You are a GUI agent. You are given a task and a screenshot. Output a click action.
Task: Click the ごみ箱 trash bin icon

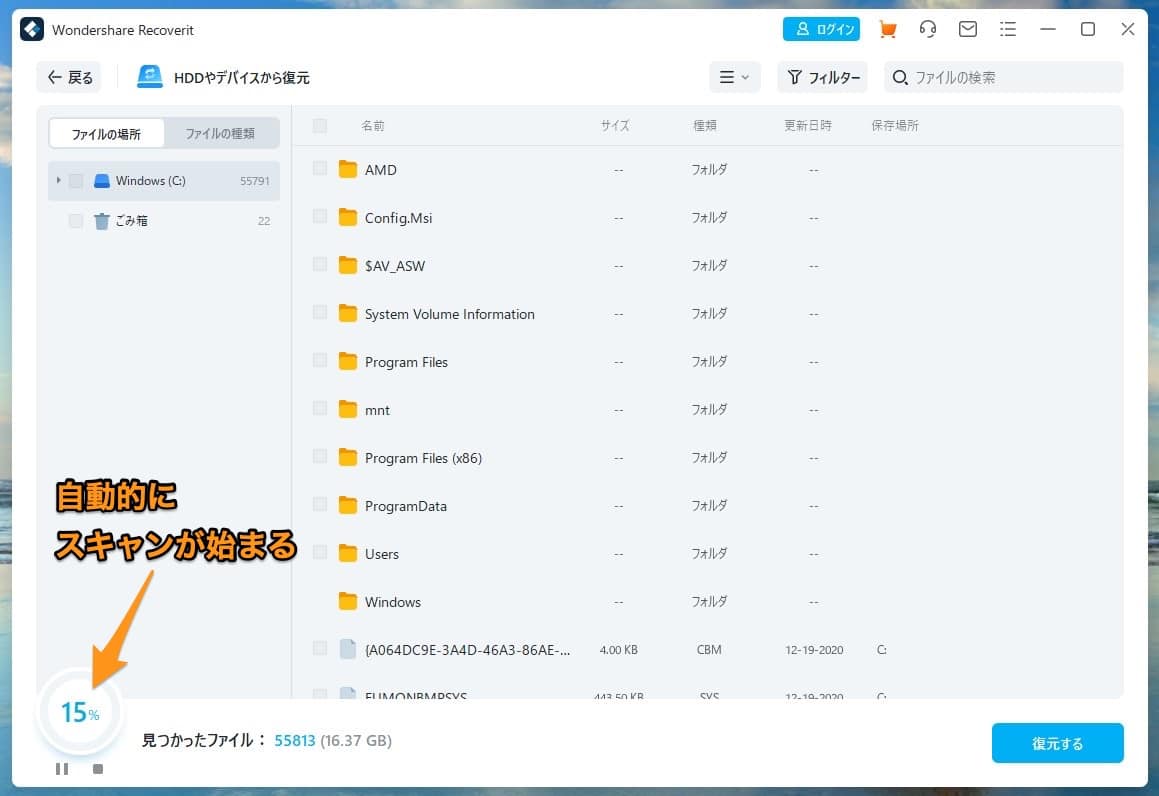pyautogui.click(x=102, y=221)
